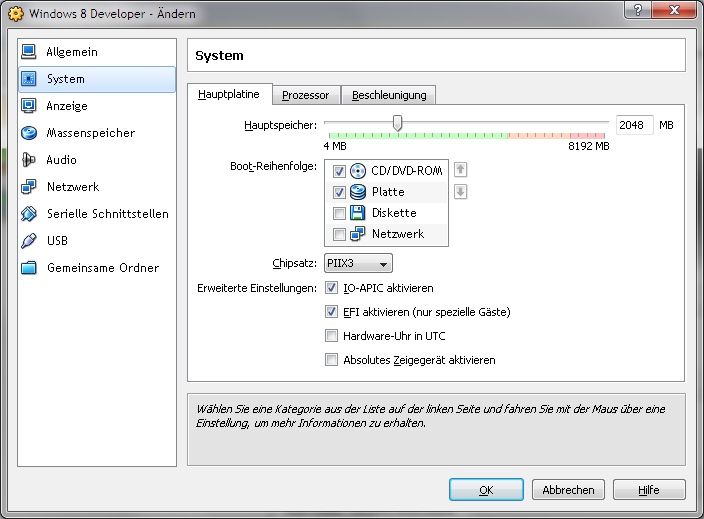Uncheck CD/DVD-ROM boot device checkbox
Image resolution: width=704 pixels, height=519 pixels.
[x=339, y=171]
